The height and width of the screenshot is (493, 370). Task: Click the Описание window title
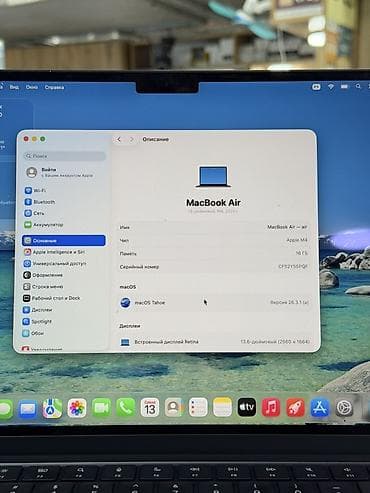pyautogui.click(x=155, y=139)
